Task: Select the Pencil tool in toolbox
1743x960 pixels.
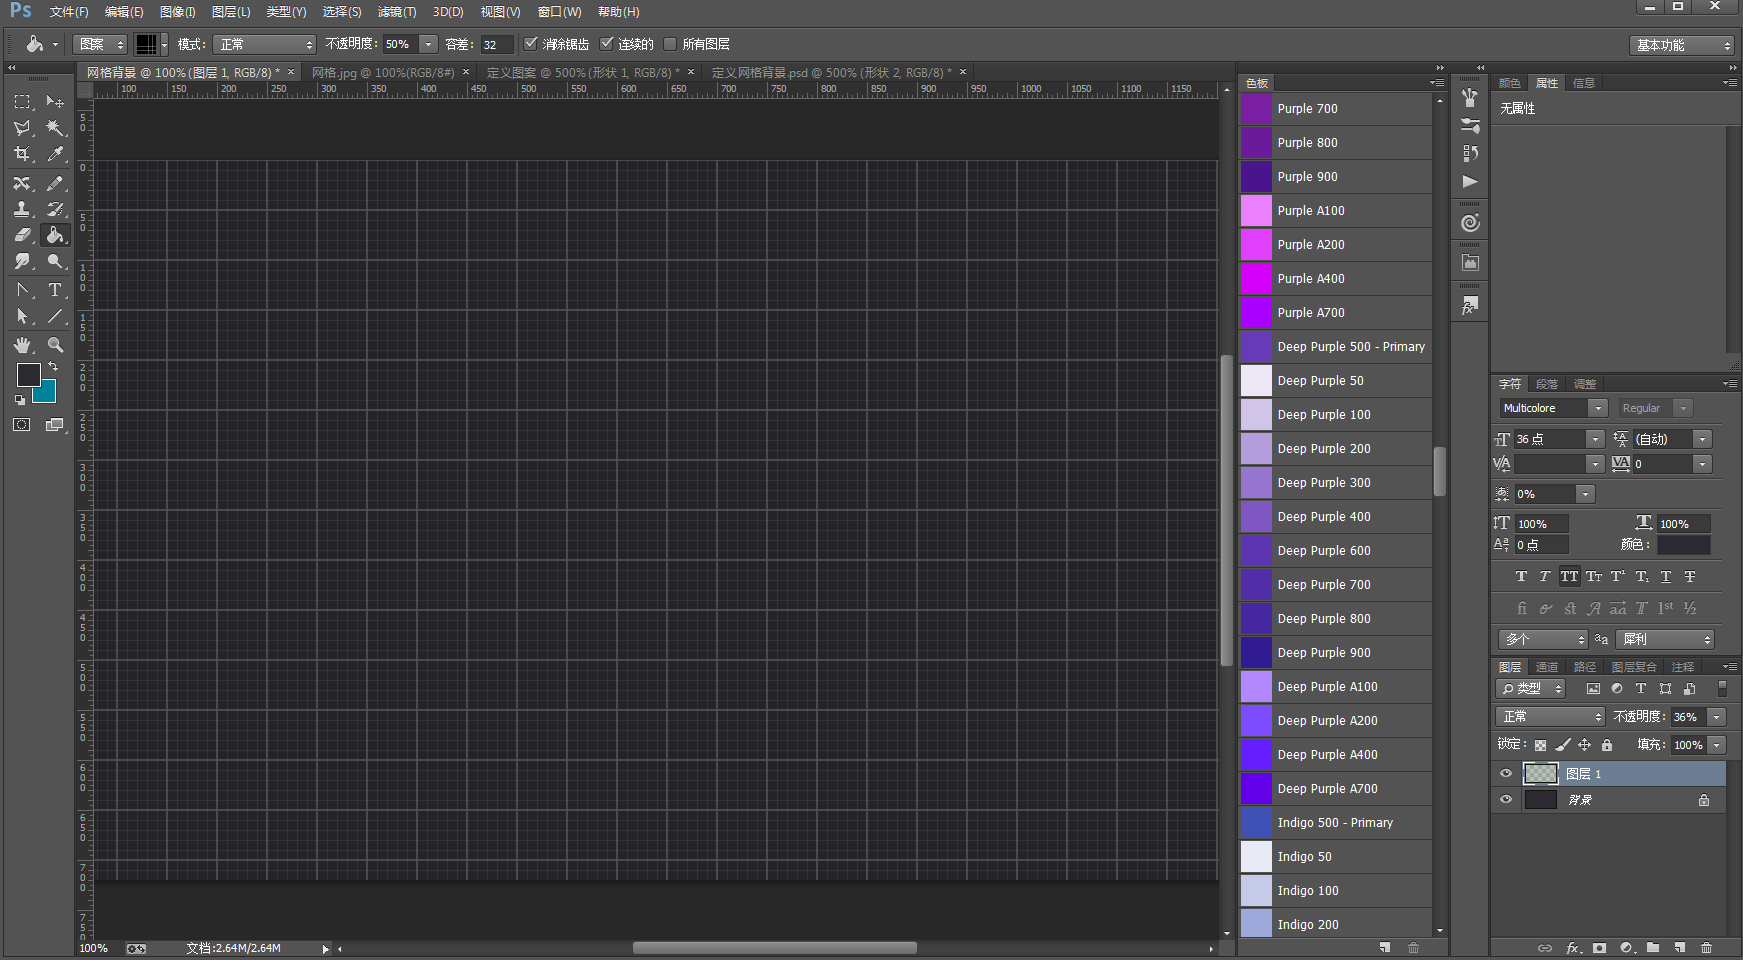Action: [55, 183]
